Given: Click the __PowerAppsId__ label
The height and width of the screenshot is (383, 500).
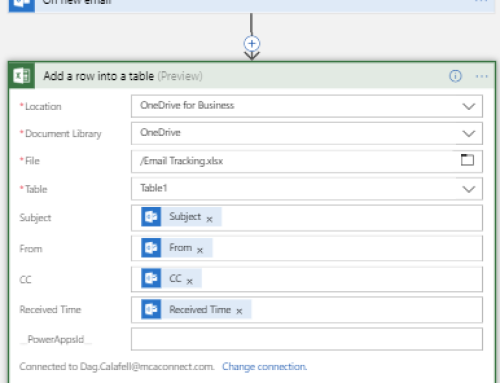Looking at the screenshot, I should pos(56,339).
